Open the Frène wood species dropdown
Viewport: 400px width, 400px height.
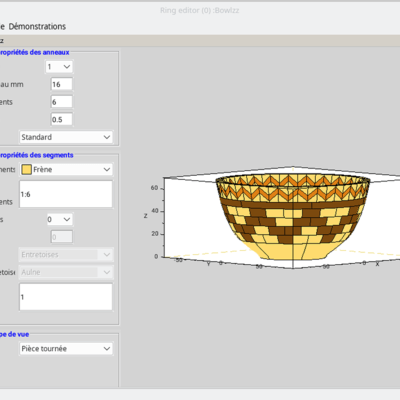(x=66, y=169)
